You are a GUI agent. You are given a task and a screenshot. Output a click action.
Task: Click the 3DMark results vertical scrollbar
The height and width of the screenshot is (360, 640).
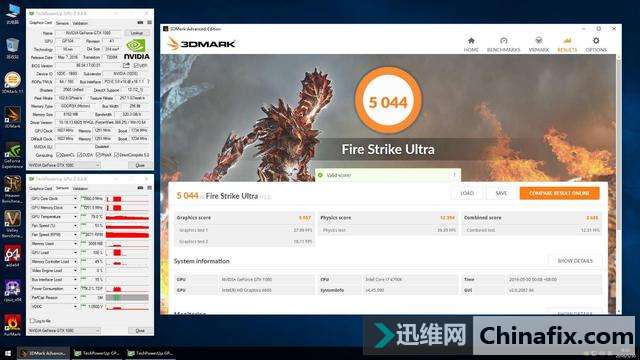coord(618,184)
